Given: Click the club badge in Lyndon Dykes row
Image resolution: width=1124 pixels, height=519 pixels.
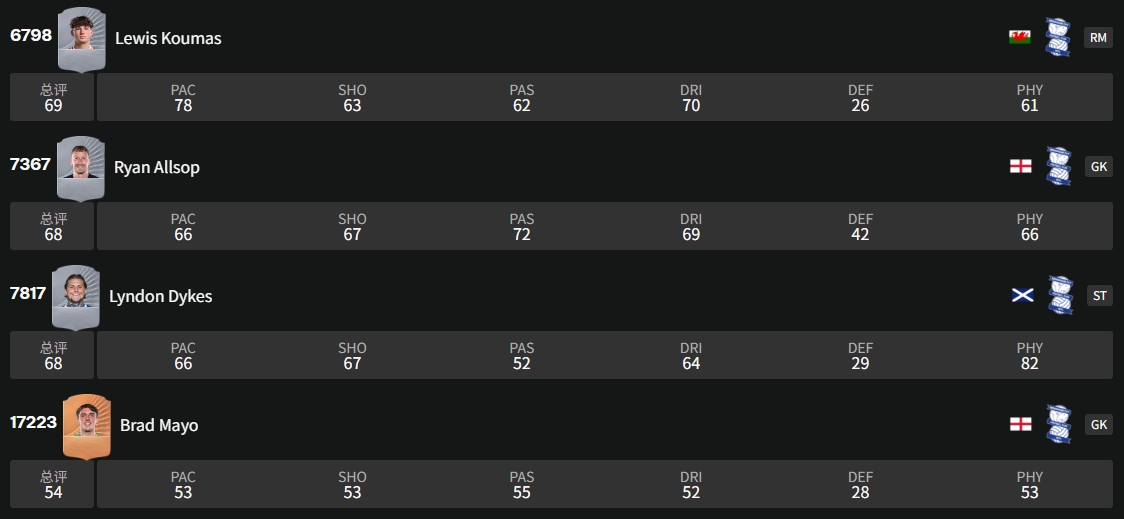Looking at the screenshot, I should [1060, 295].
